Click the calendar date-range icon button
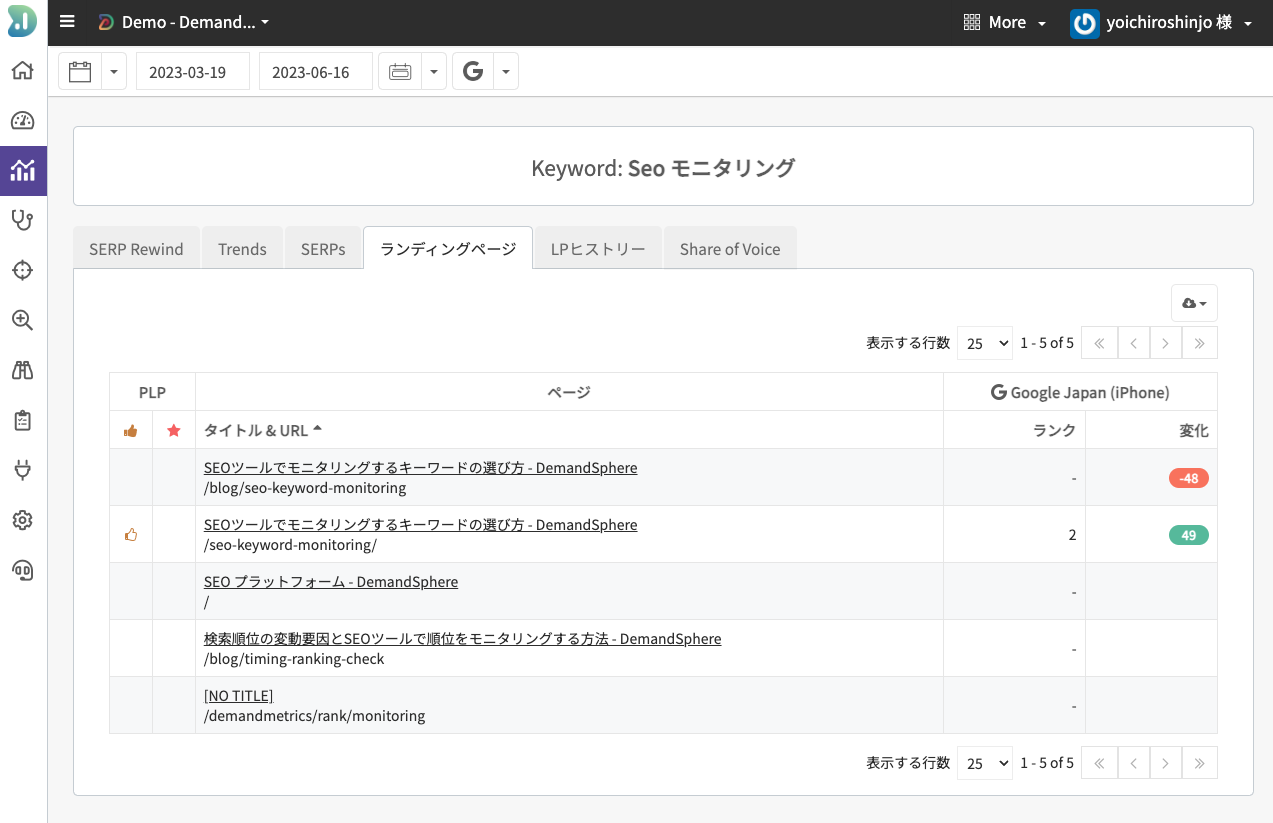Image resolution: width=1273 pixels, height=823 pixels. [80, 71]
